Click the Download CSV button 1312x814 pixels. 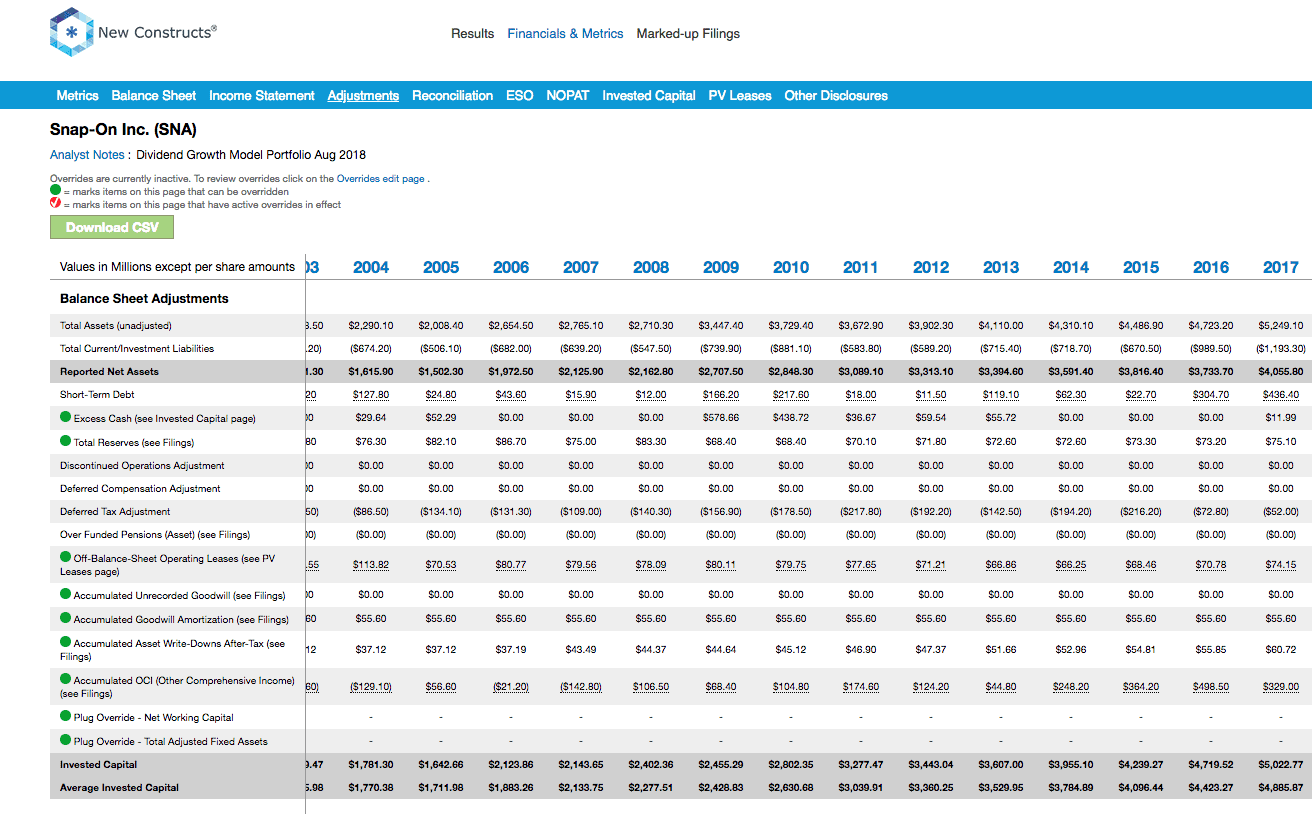pyautogui.click(x=112, y=227)
